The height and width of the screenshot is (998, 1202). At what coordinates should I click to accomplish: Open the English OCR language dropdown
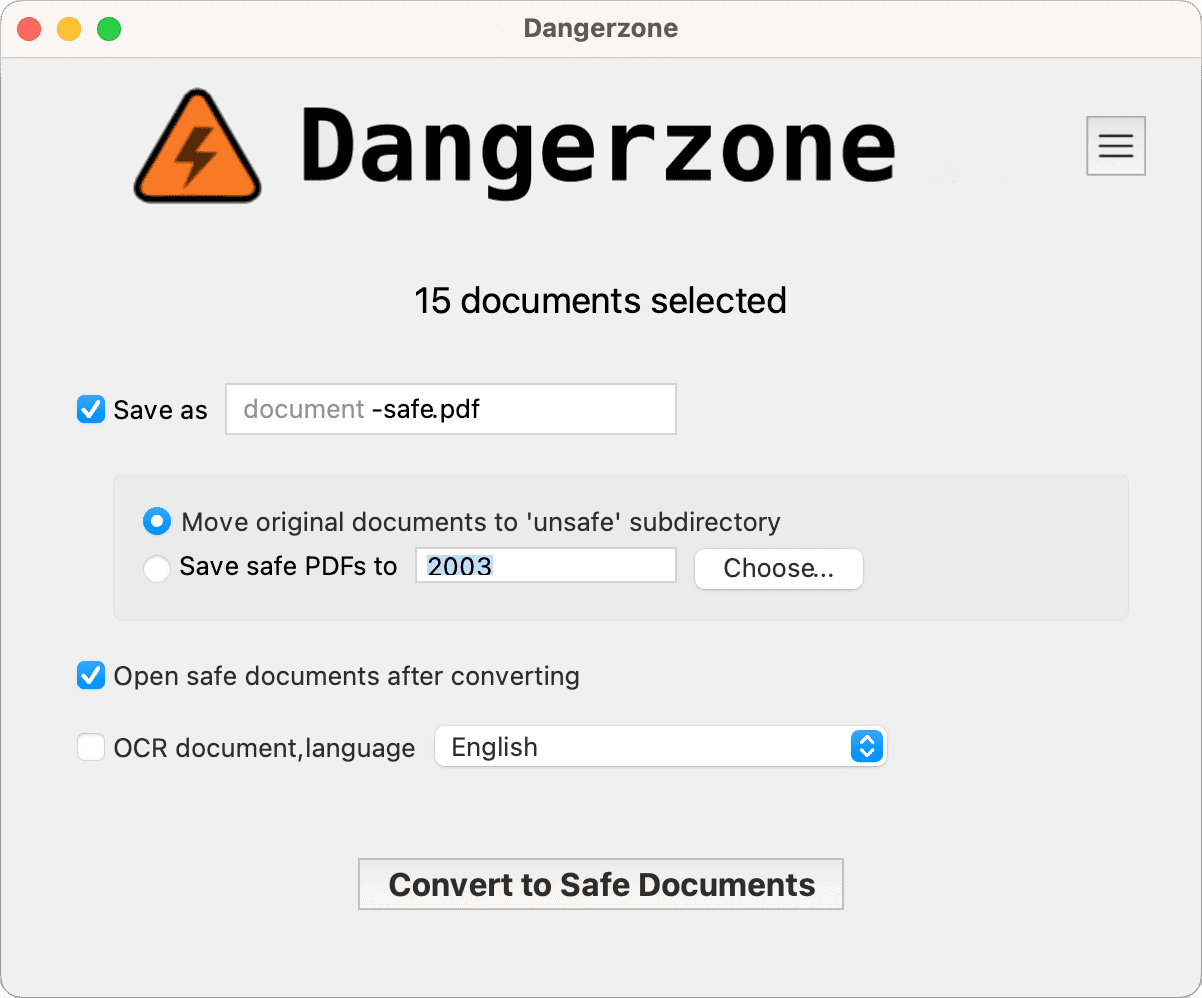coord(660,747)
